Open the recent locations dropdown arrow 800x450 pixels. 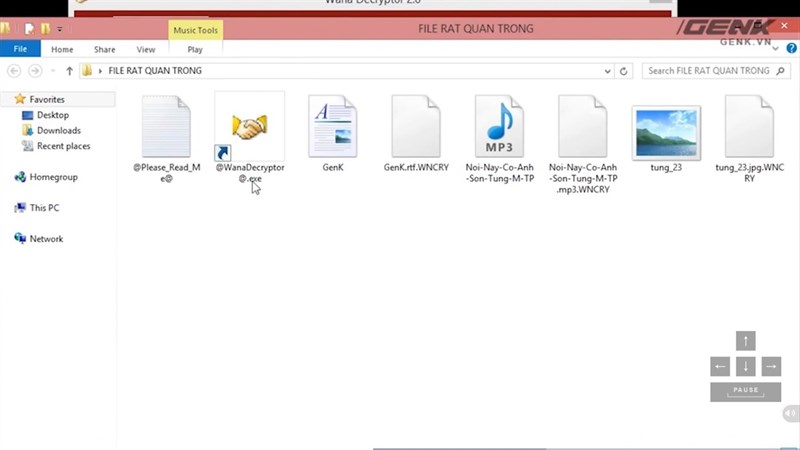pos(53,71)
